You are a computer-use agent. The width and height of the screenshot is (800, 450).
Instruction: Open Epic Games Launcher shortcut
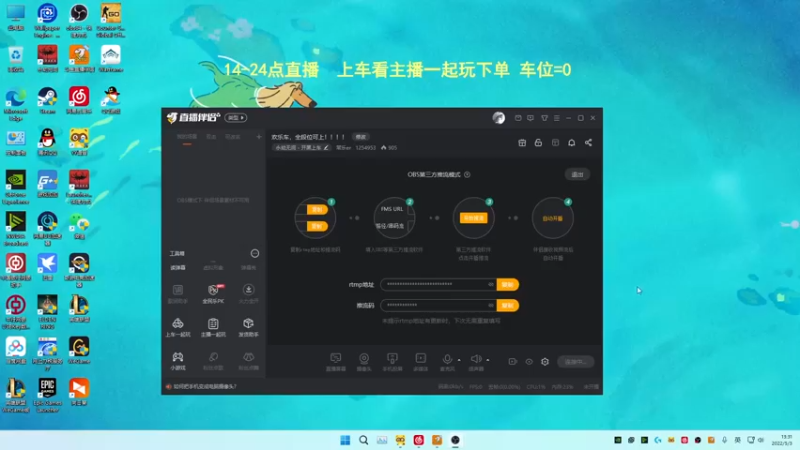coord(47,395)
